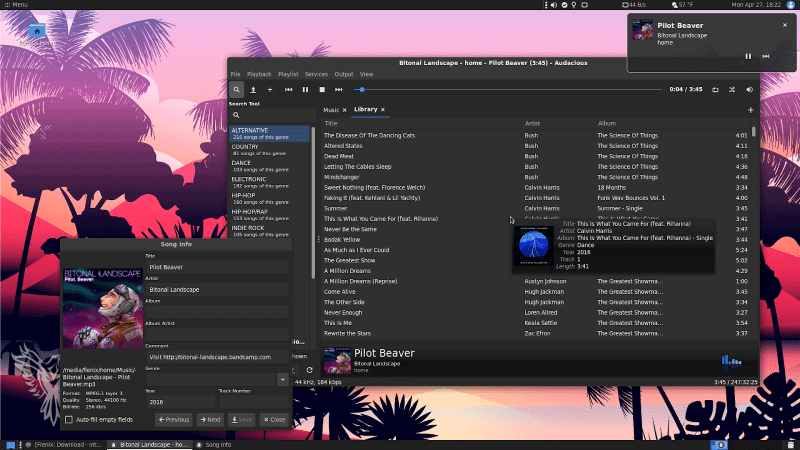Click the Pilot Beaver album art in info bar

(337, 360)
